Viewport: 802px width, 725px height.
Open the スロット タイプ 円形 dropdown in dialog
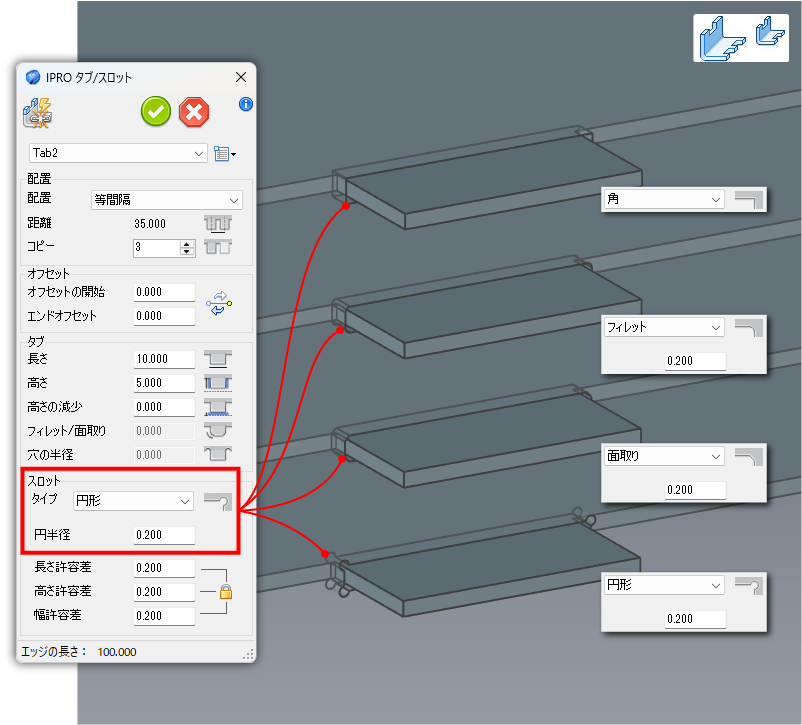[x=133, y=501]
